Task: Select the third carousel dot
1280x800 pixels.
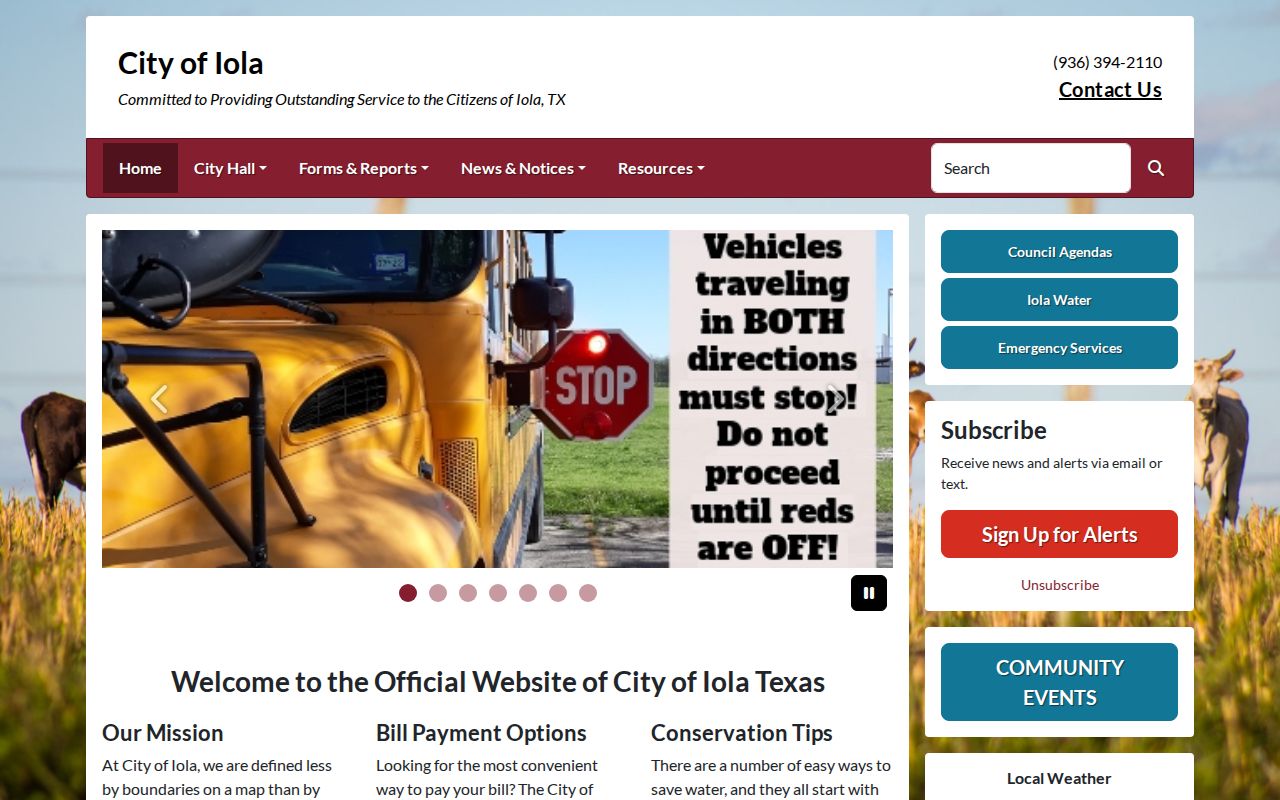Action: point(468,593)
